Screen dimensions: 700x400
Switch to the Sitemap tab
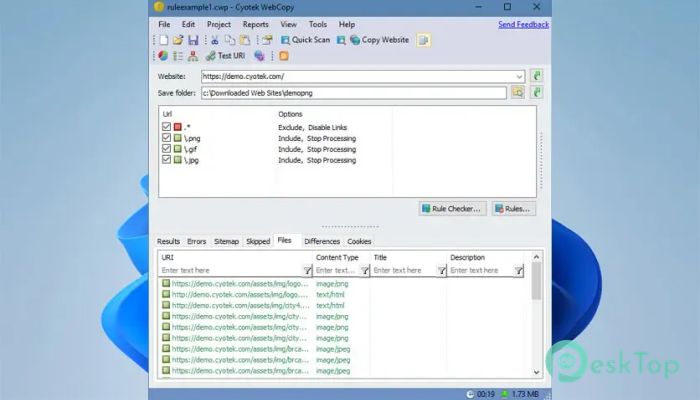click(x=226, y=242)
